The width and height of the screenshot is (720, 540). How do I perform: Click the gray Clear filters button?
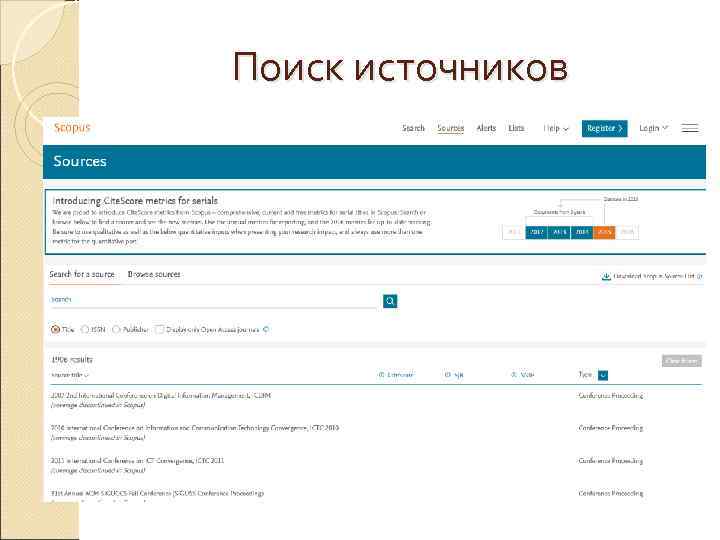click(x=681, y=361)
